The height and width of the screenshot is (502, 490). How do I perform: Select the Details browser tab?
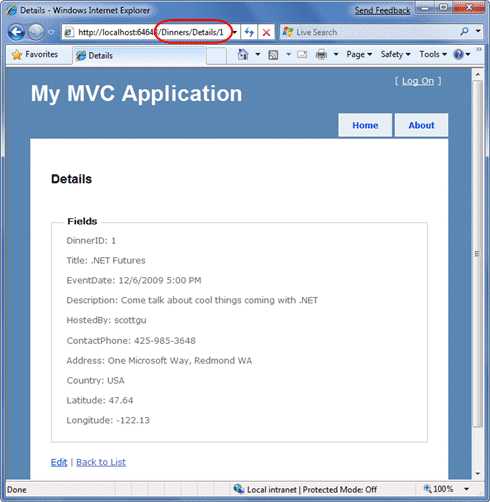tap(139, 55)
